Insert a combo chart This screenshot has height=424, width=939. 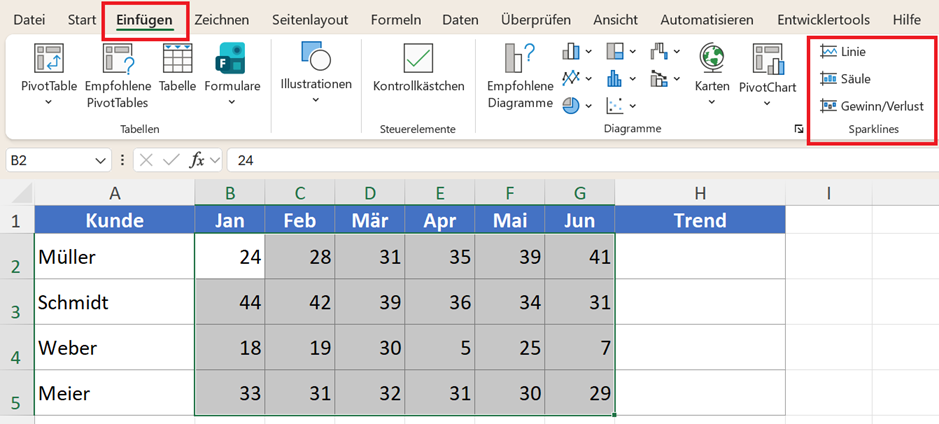coord(659,78)
